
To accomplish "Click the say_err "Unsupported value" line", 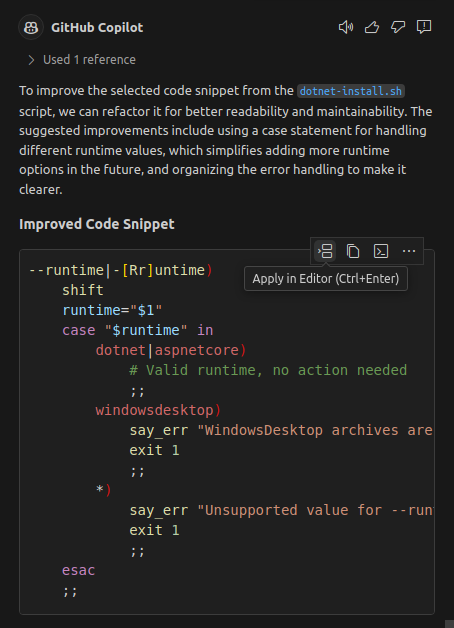I will coord(281,510).
